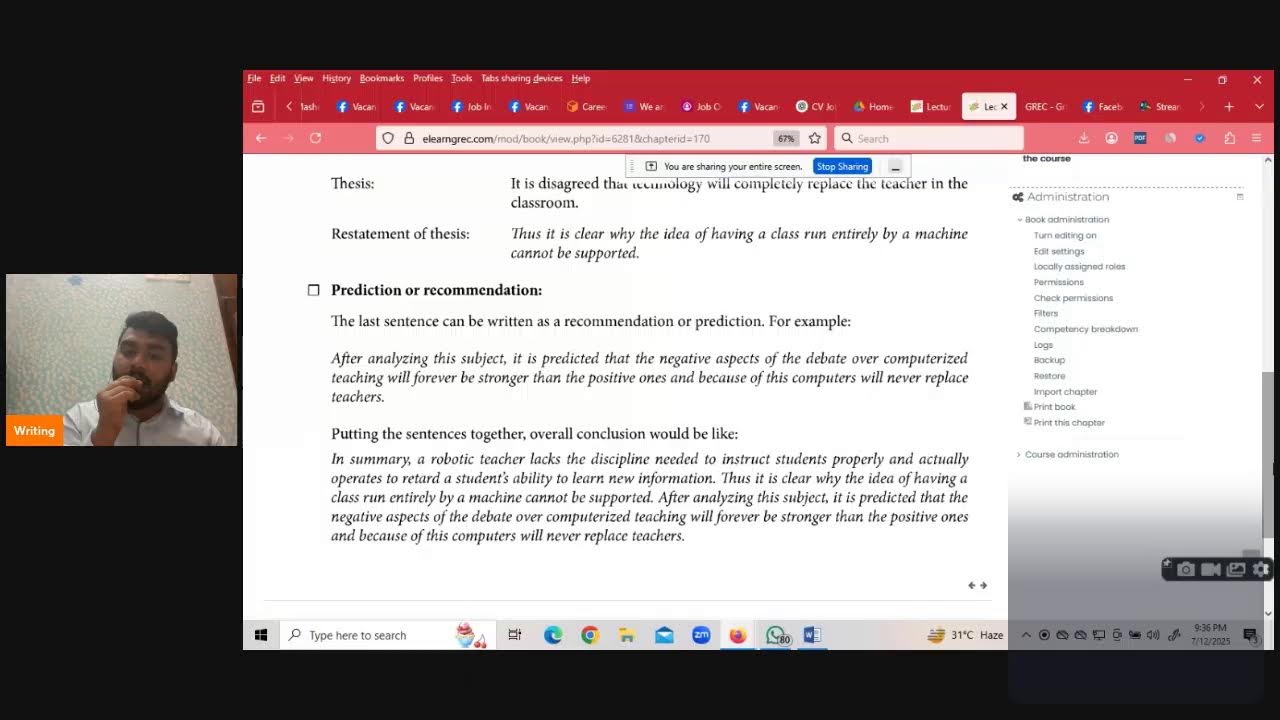Screen dimensions: 1280x720
Task: Open the Firefox account icon
Action: tap(1111, 138)
